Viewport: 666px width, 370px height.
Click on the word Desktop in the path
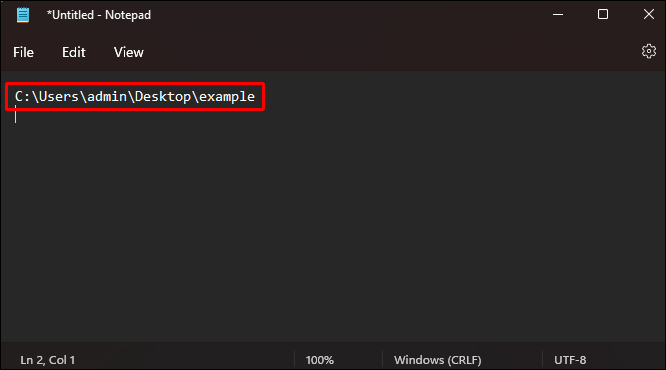click(163, 96)
